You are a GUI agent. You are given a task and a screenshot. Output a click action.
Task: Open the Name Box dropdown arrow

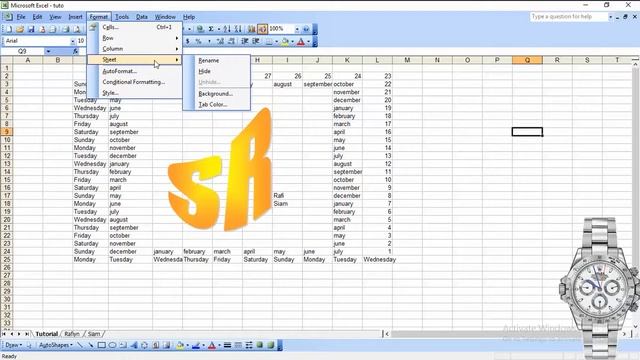pyautogui.click(x=48, y=51)
